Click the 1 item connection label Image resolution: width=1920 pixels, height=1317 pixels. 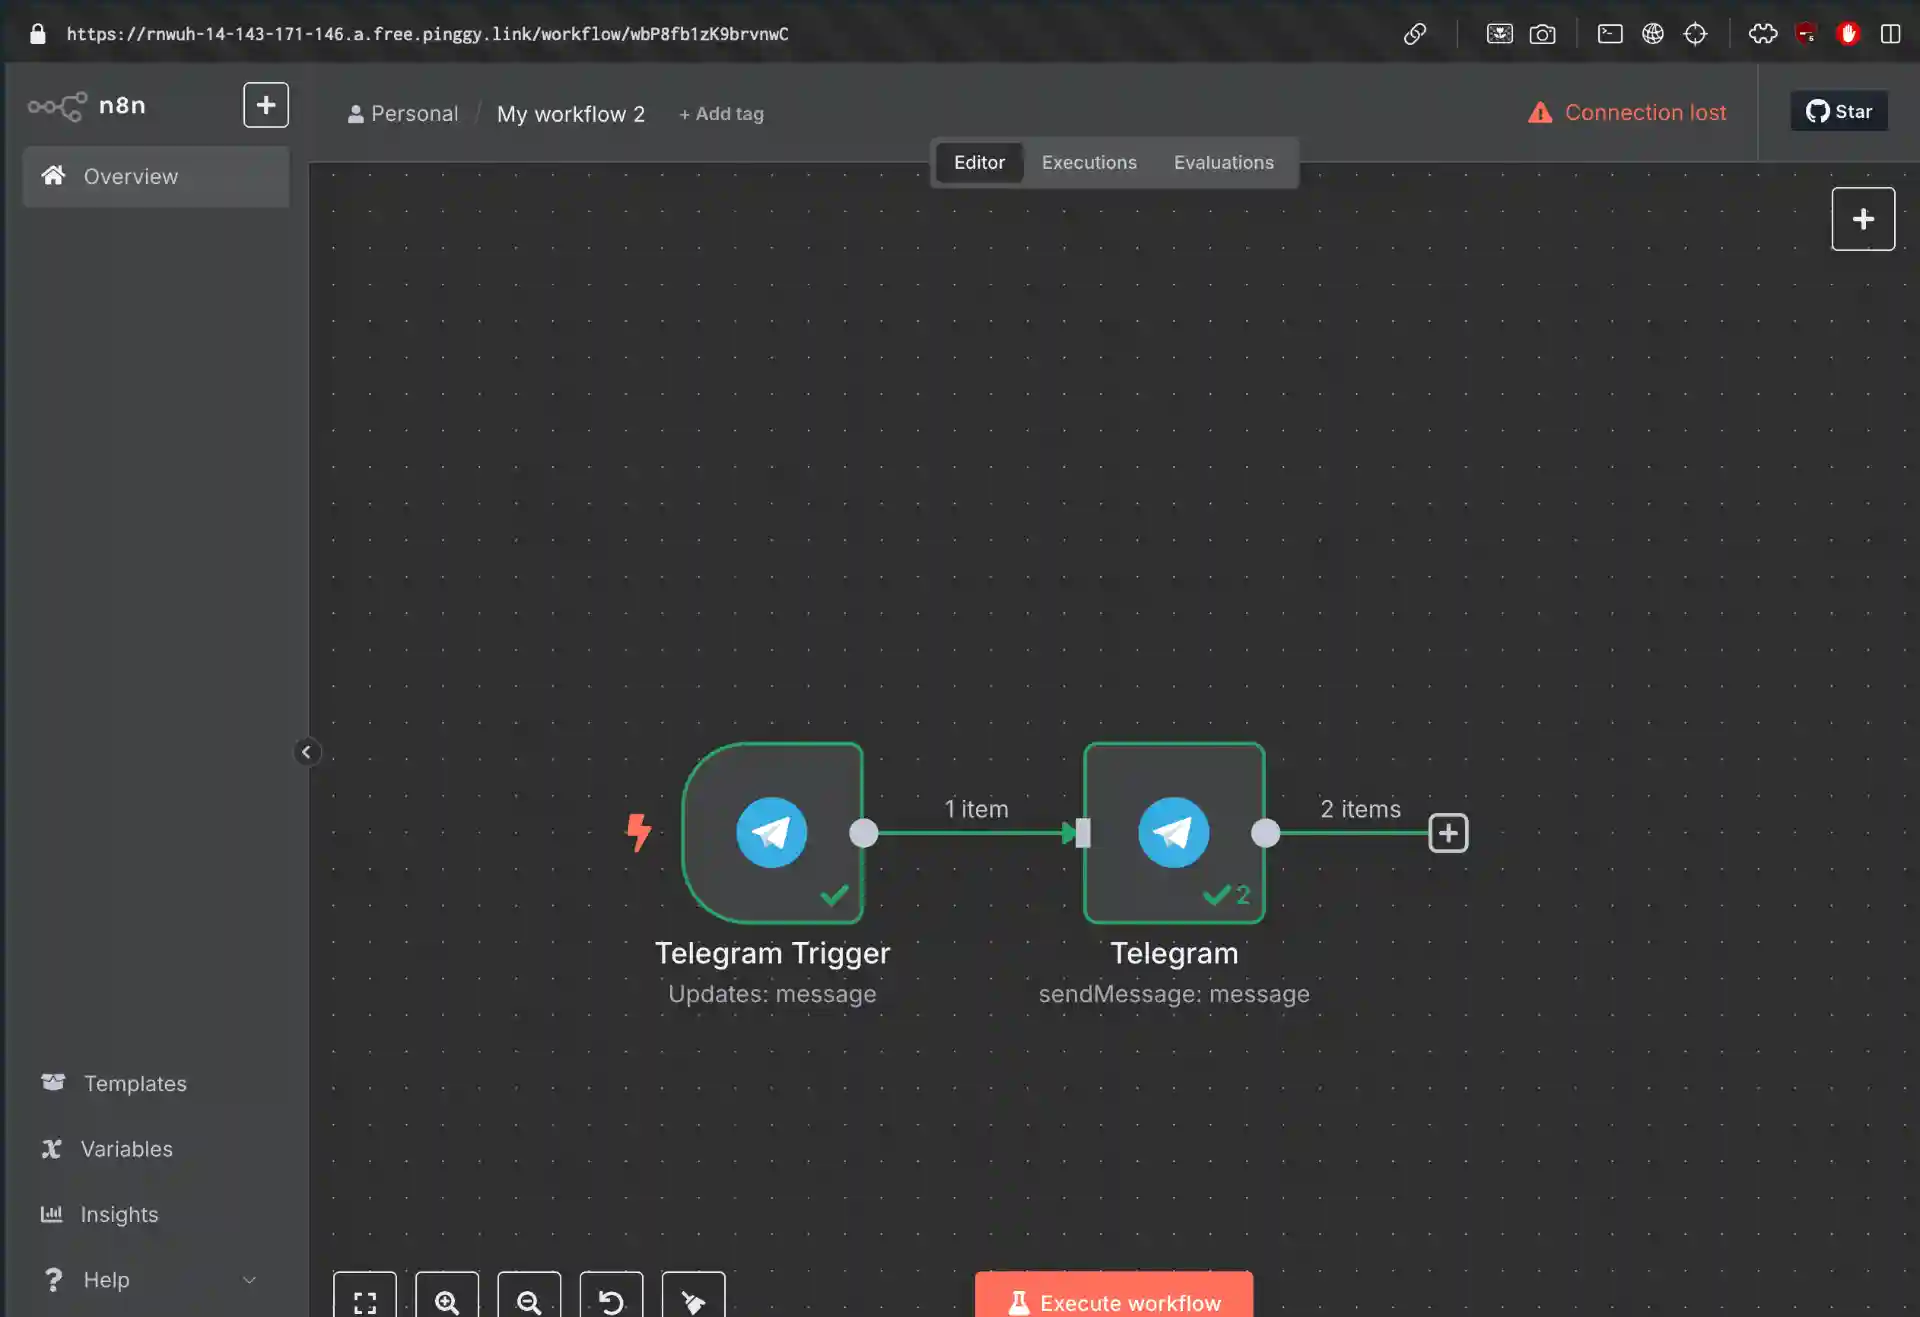tap(976, 809)
